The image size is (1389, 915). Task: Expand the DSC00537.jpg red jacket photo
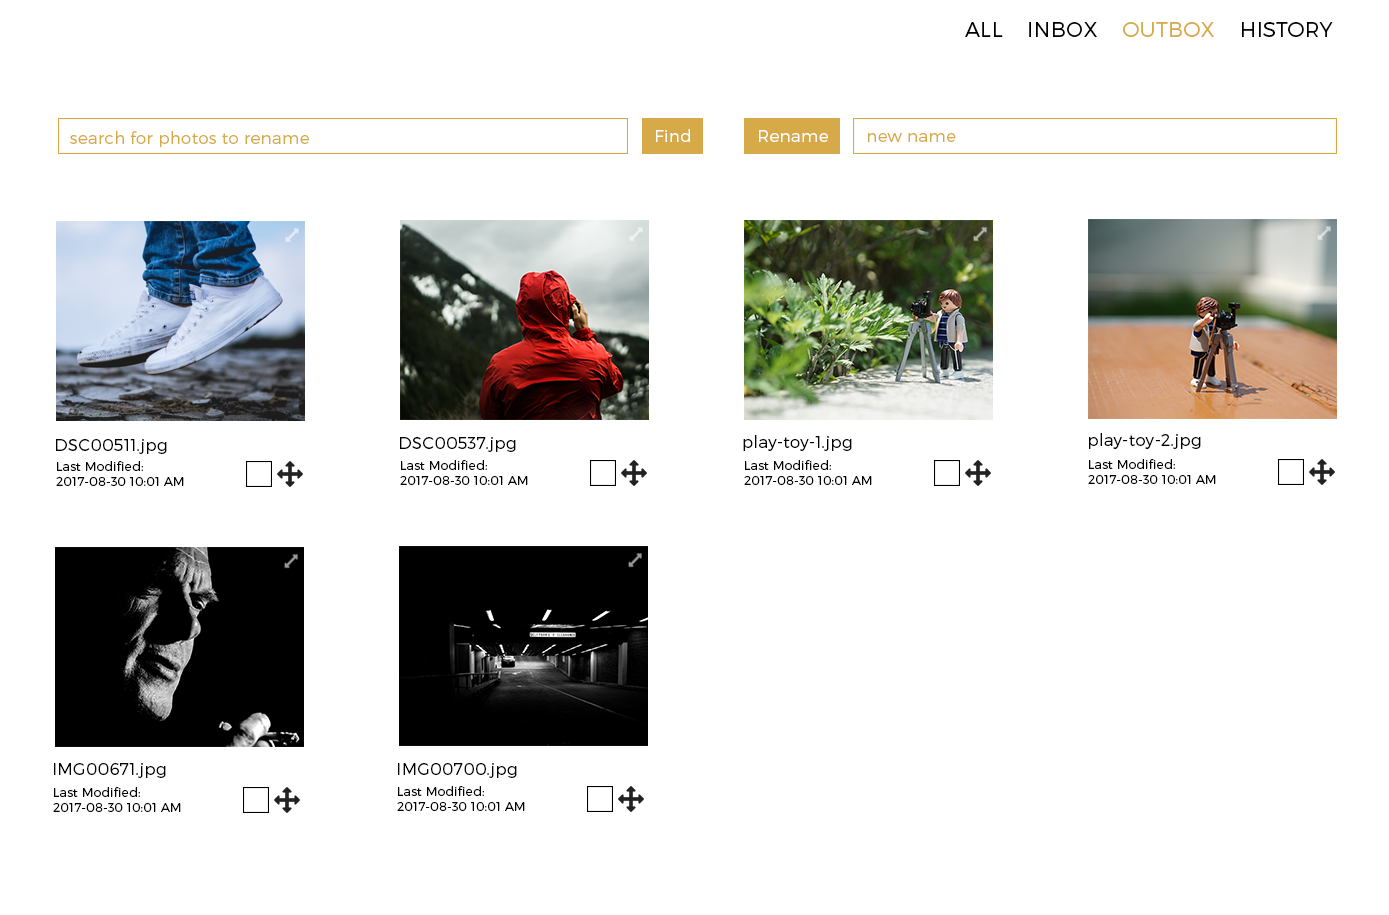pos(636,233)
